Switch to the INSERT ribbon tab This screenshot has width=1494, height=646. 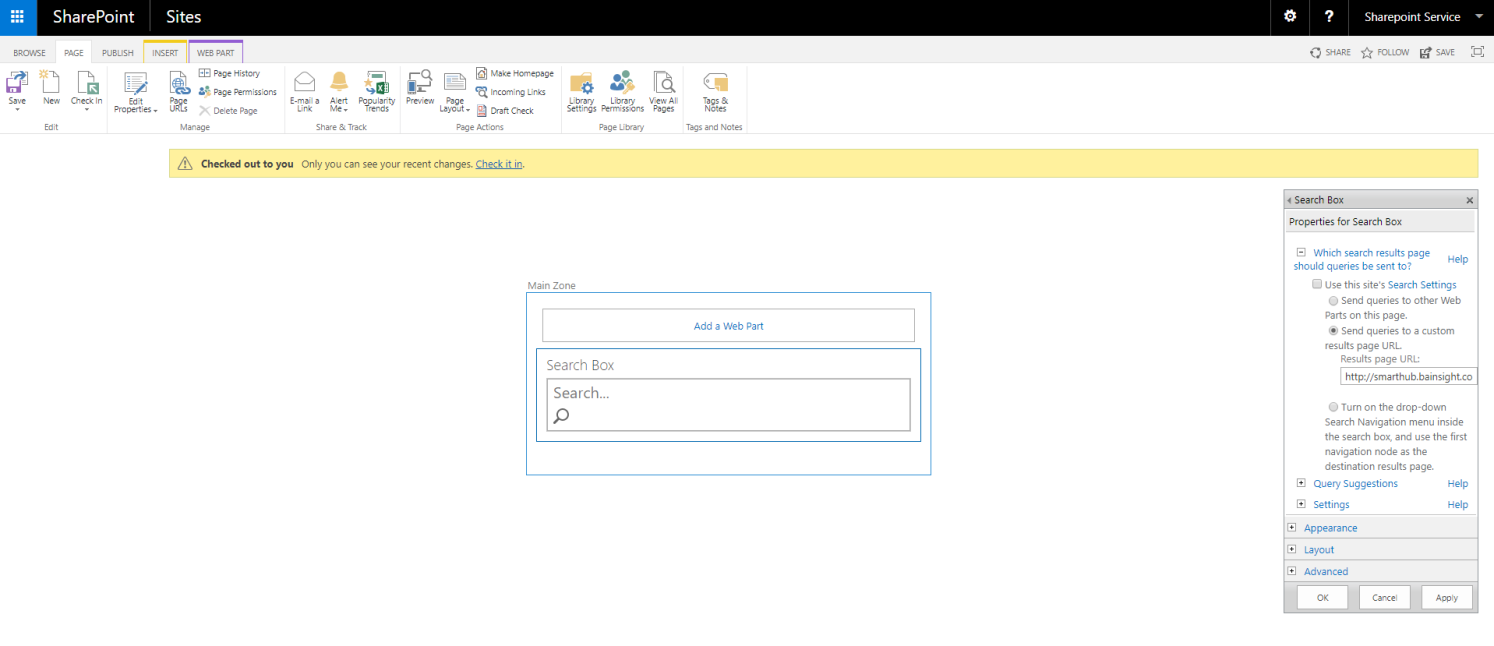click(x=165, y=53)
